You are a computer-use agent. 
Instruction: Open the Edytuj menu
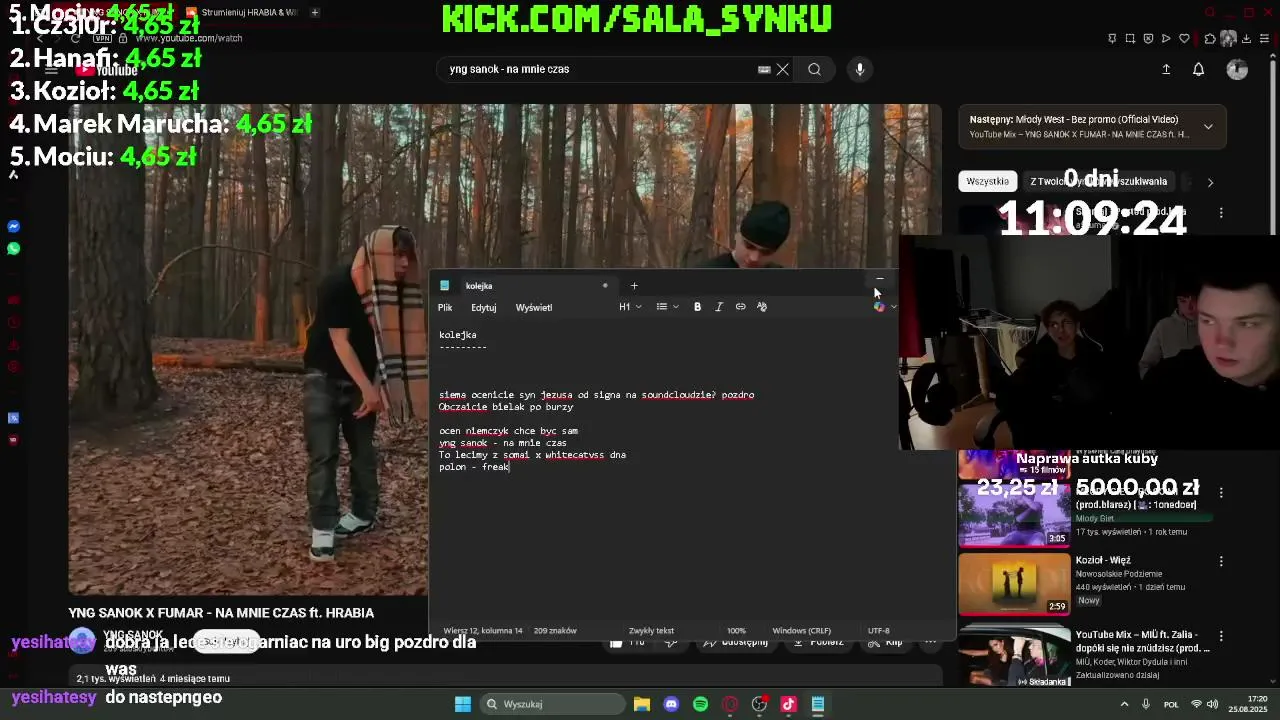(x=484, y=307)
